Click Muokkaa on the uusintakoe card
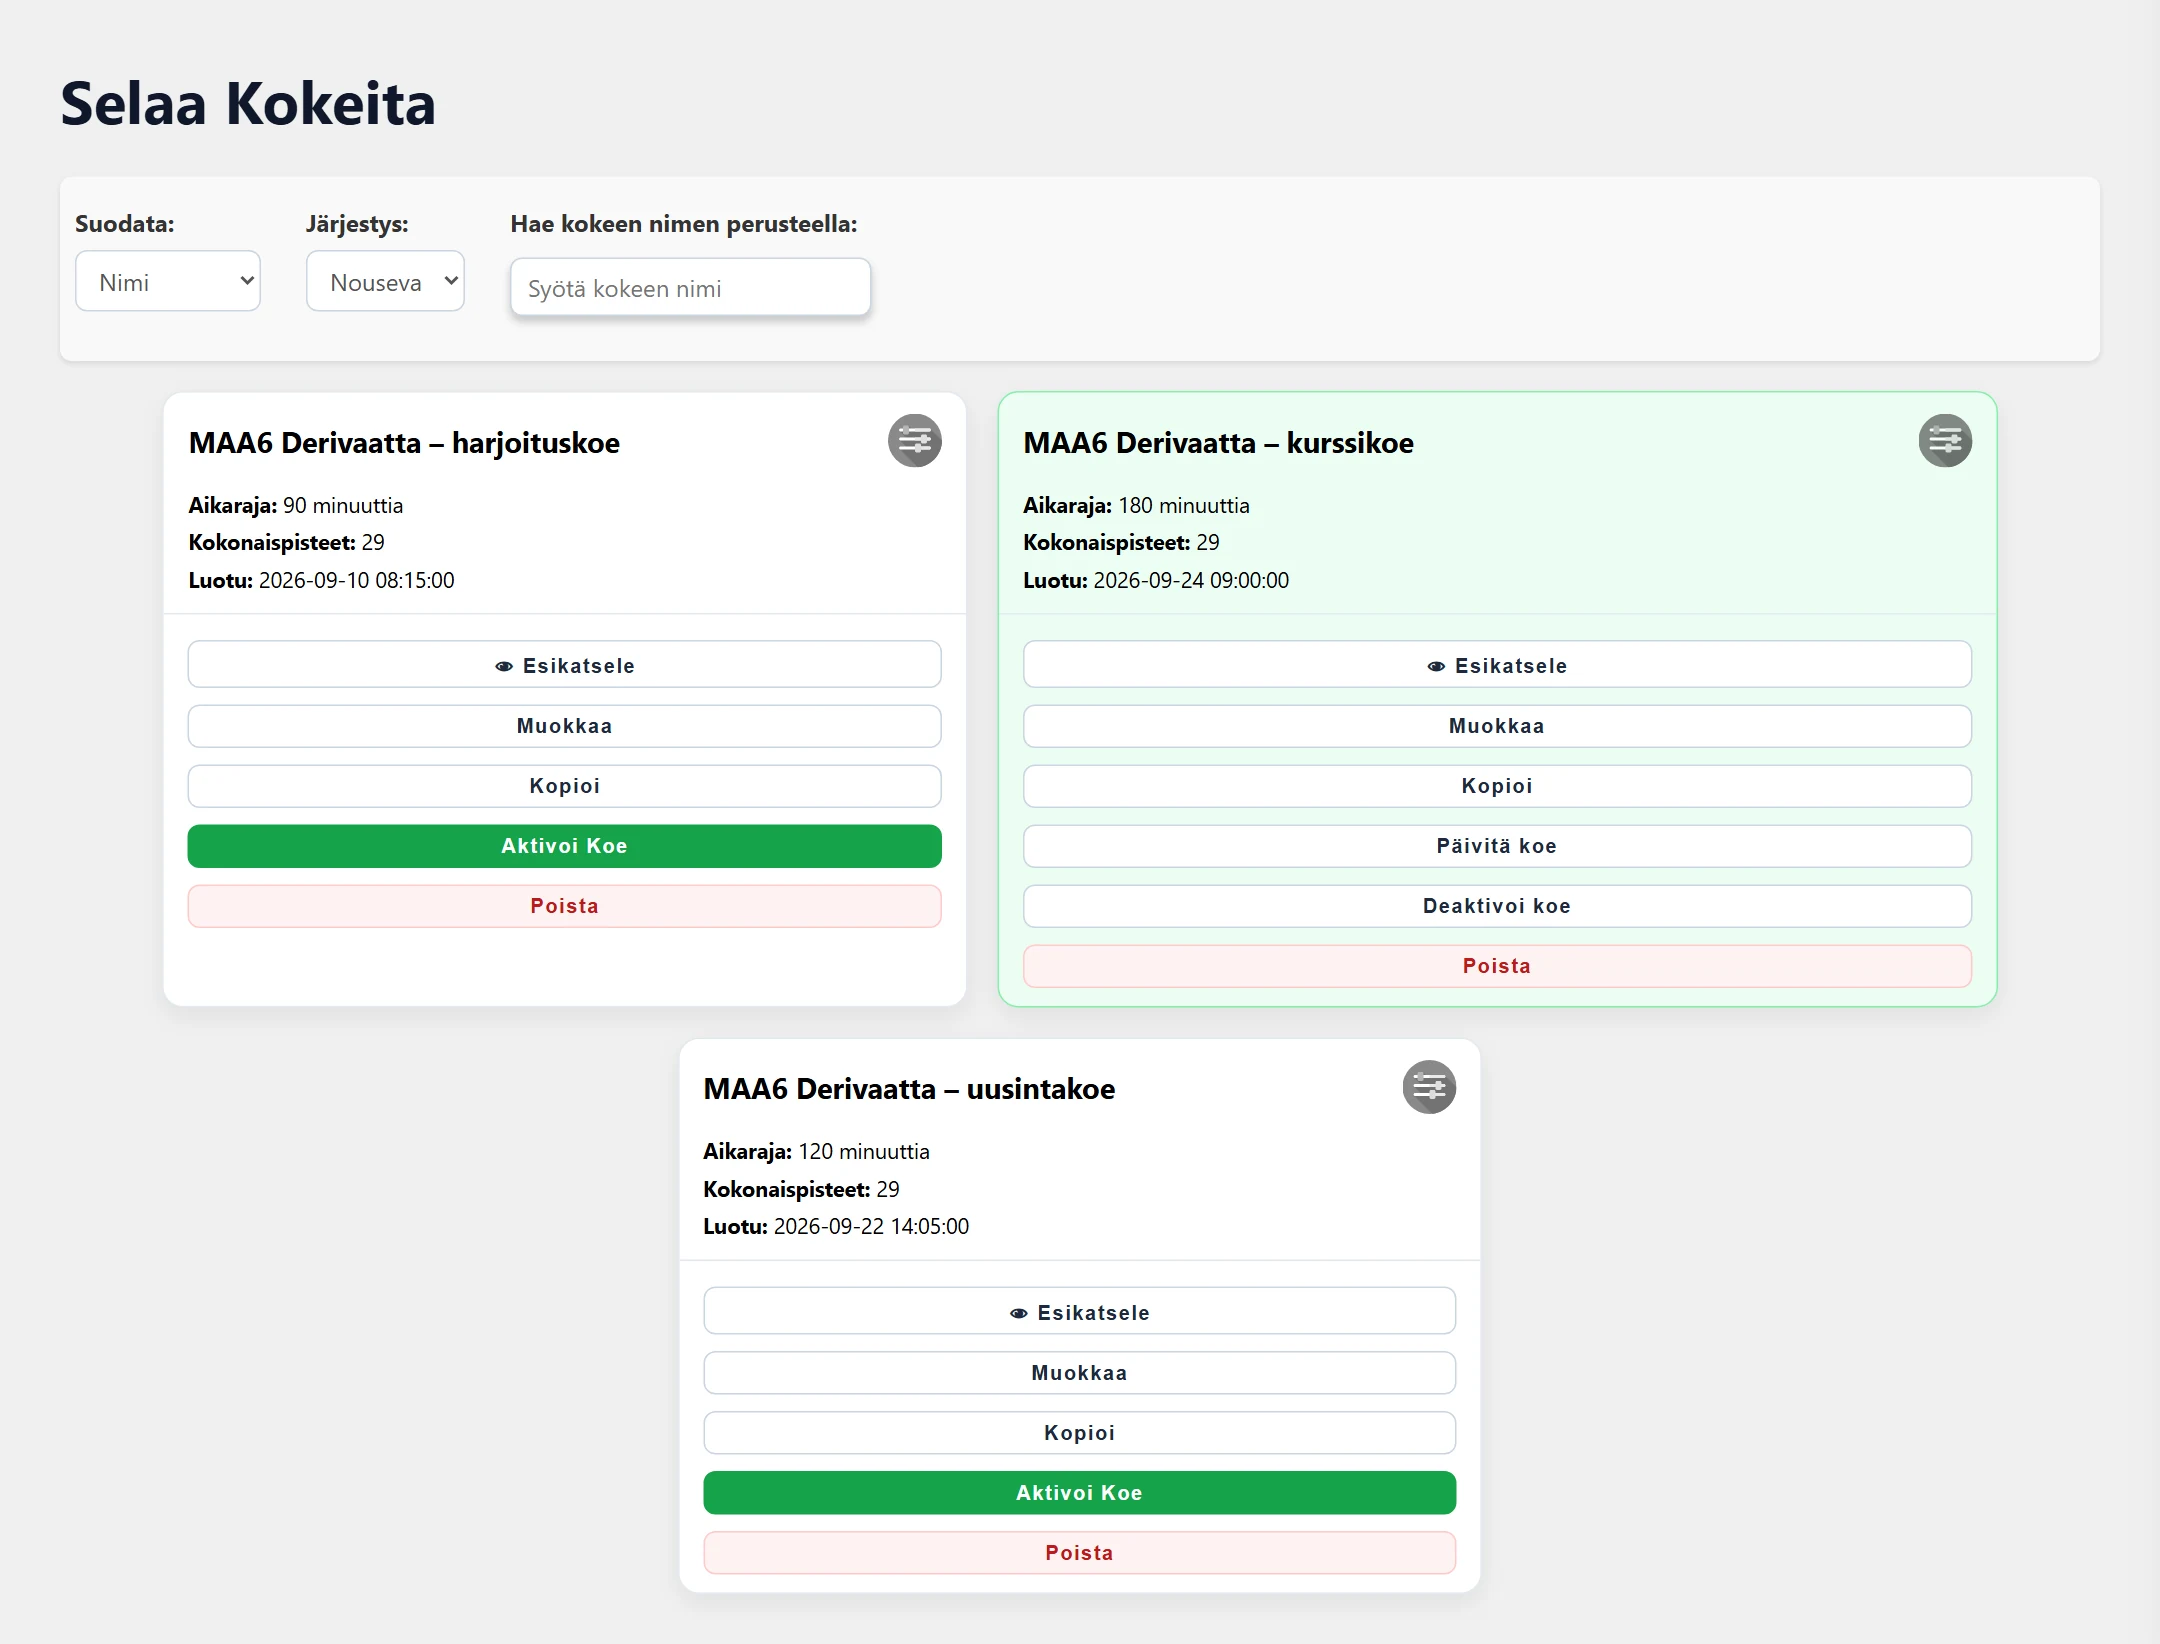Viewport: 2160px width, 1644px height. click(x=1079, y=1373)
